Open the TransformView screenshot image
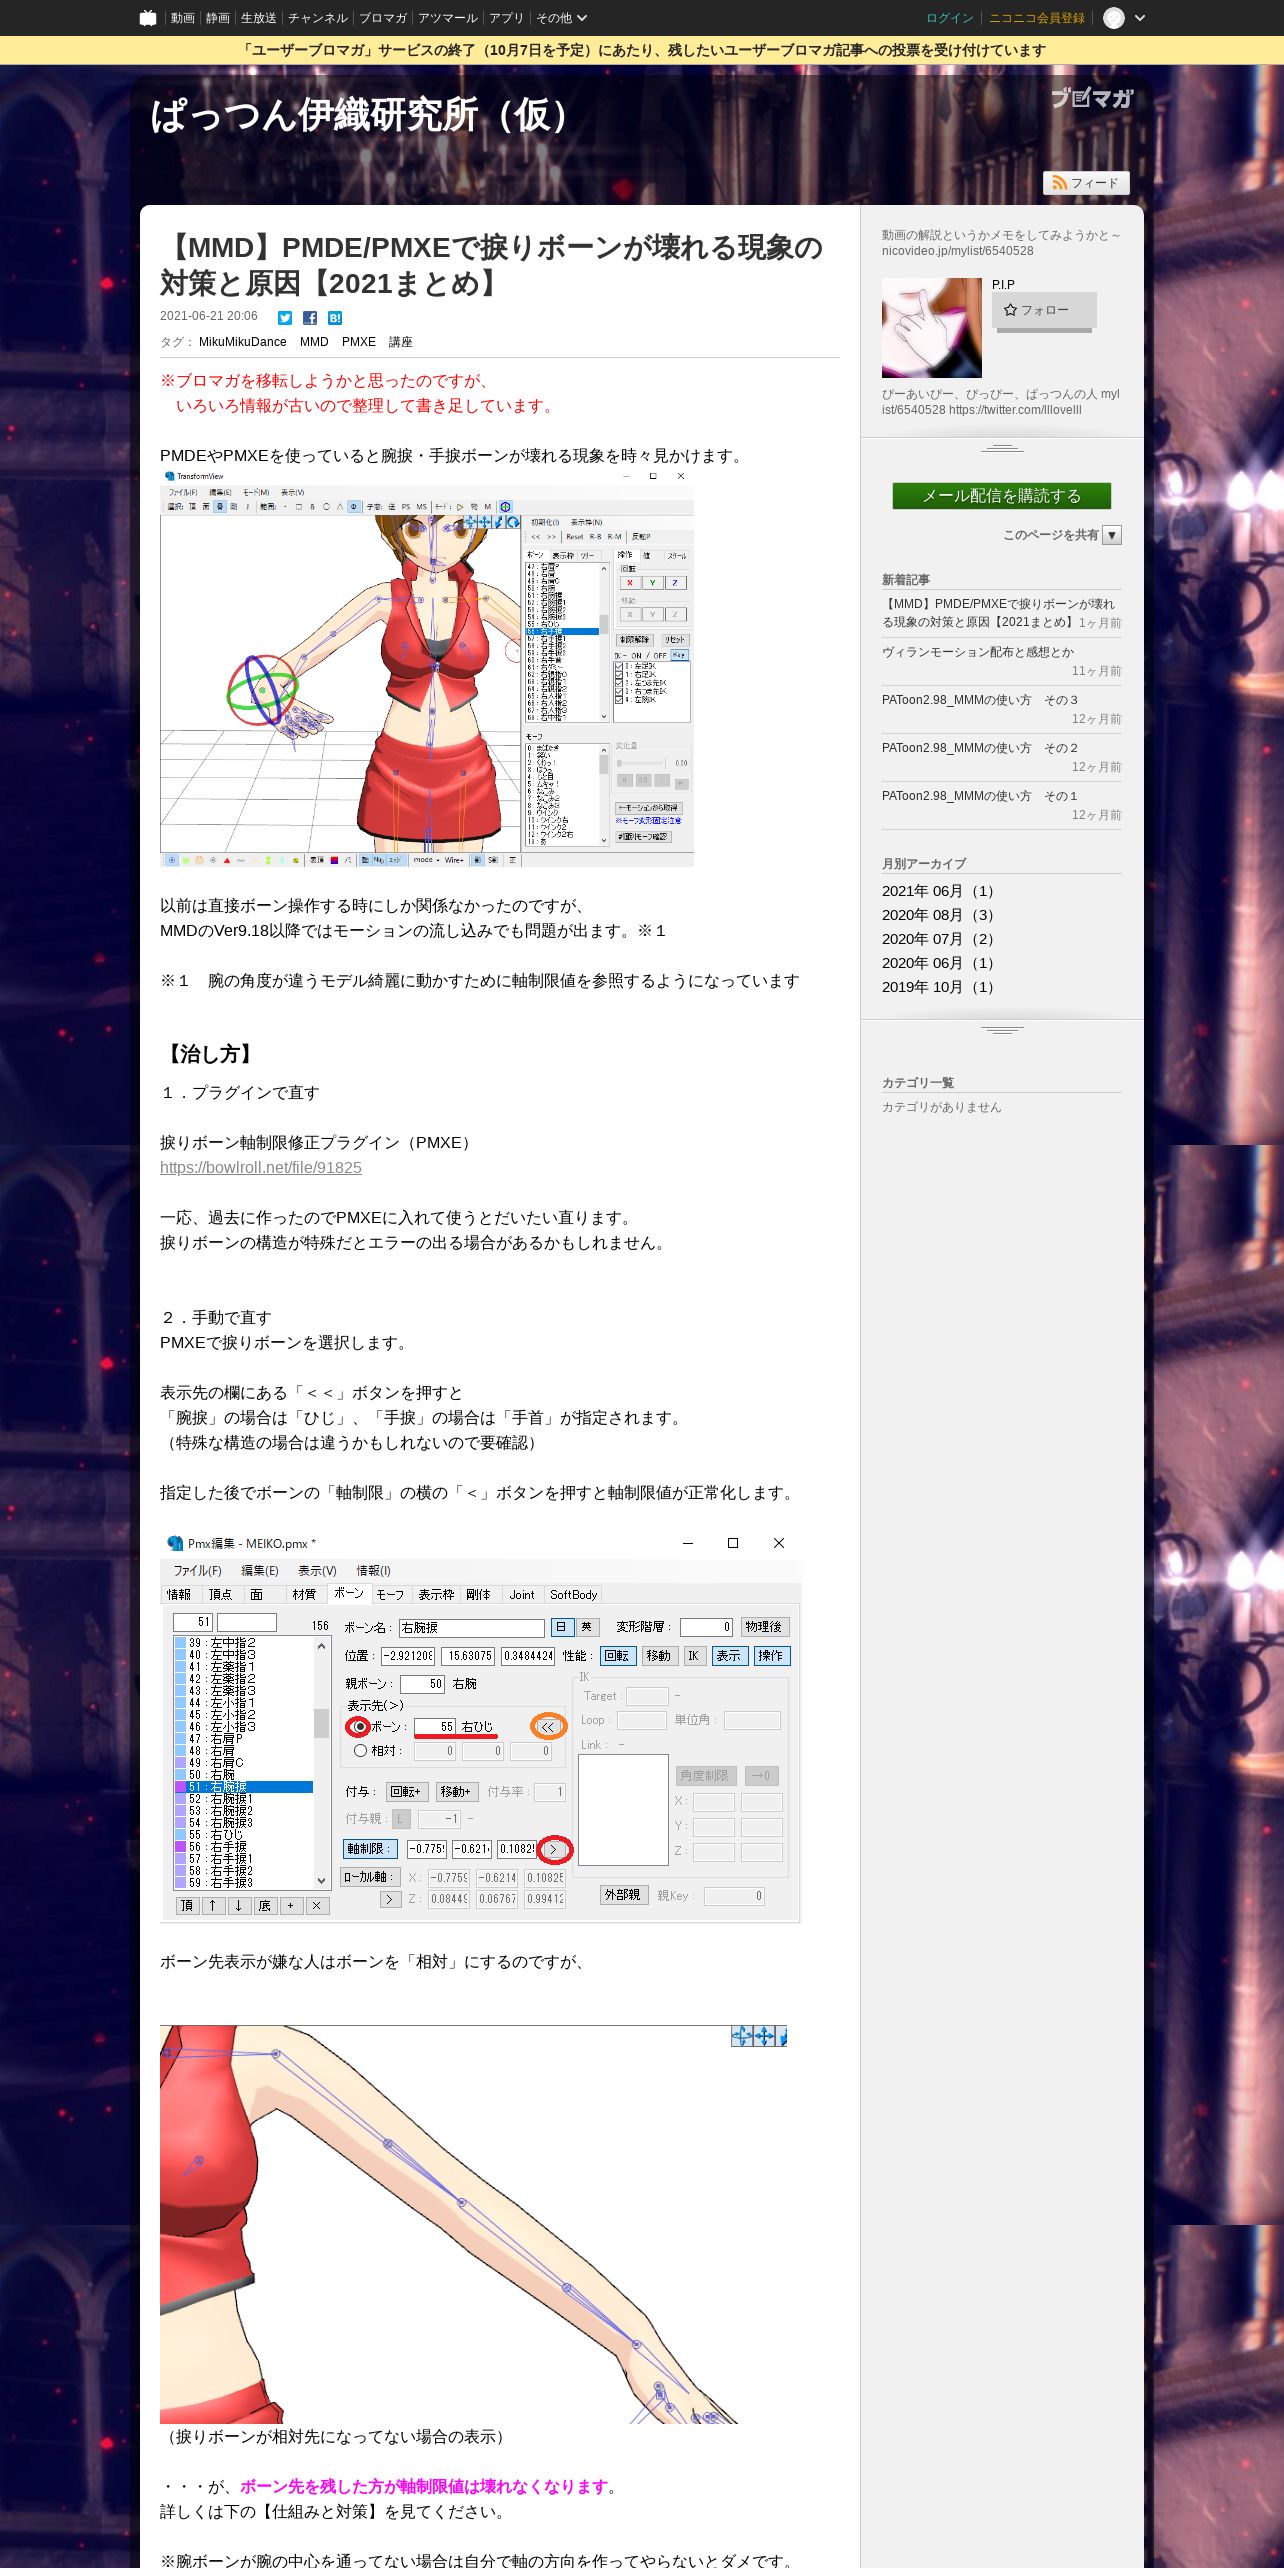1284x2568 pixels. [x=427, y=667]
